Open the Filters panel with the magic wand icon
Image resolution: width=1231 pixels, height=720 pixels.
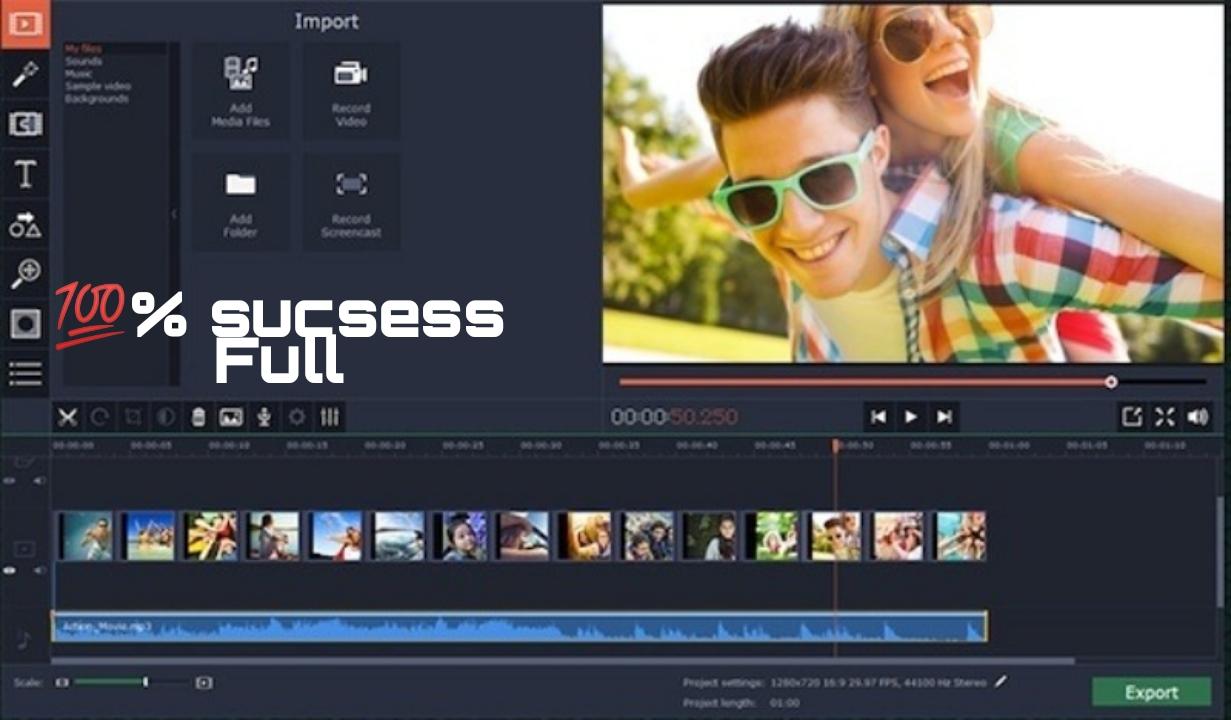coord(25,72)
